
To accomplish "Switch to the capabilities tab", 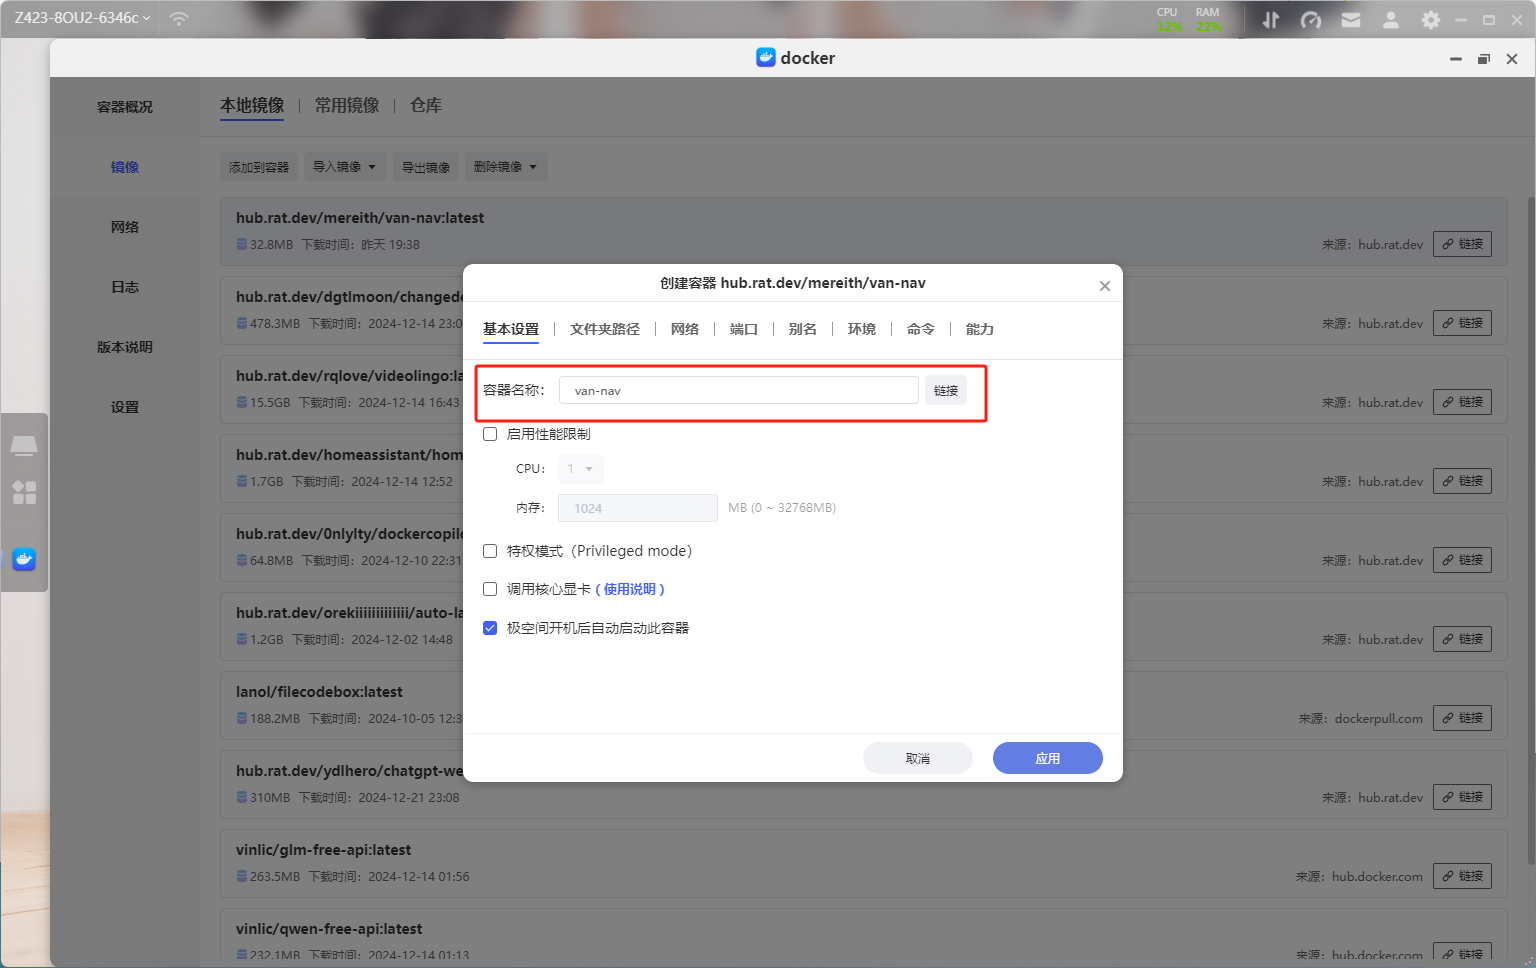I will pyautogui.click(x=980, y=329).
